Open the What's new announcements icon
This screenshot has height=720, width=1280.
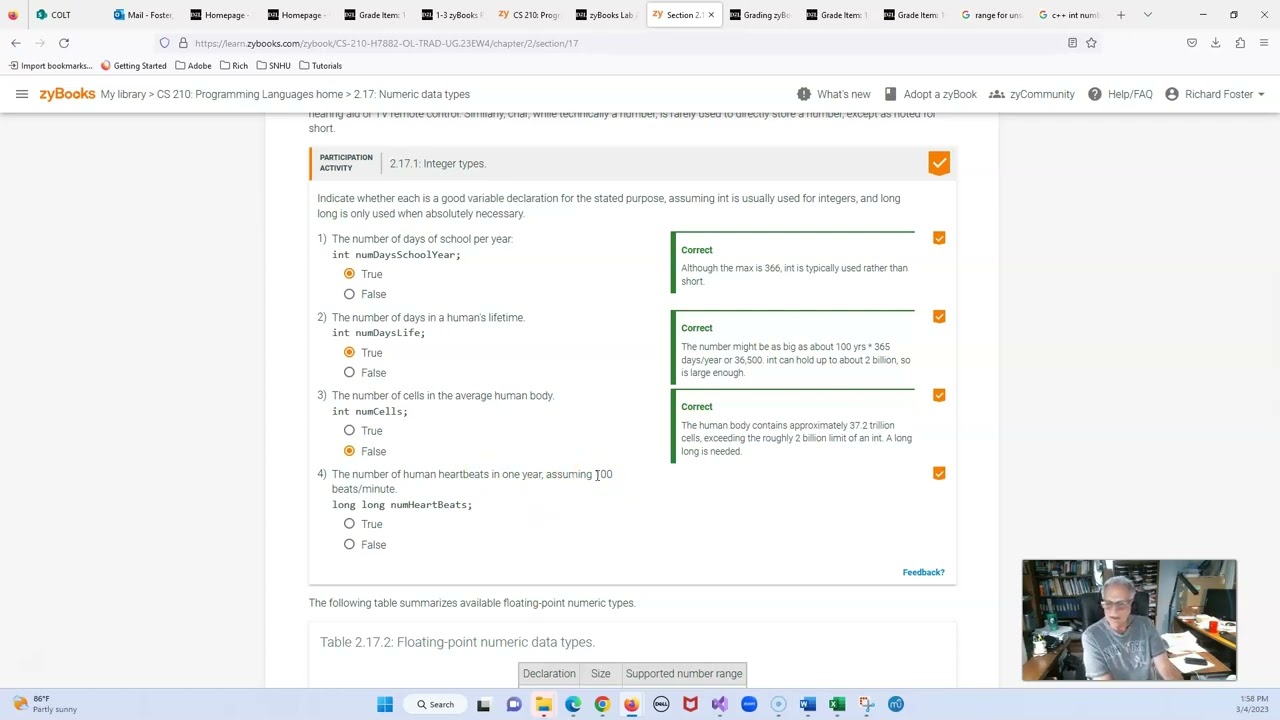[x=804, y=94]
